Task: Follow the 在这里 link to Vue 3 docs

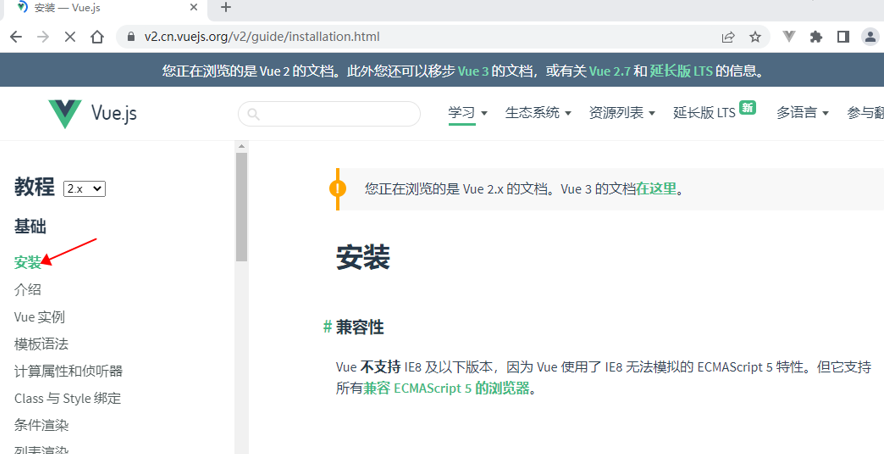Action: [656, 189]
